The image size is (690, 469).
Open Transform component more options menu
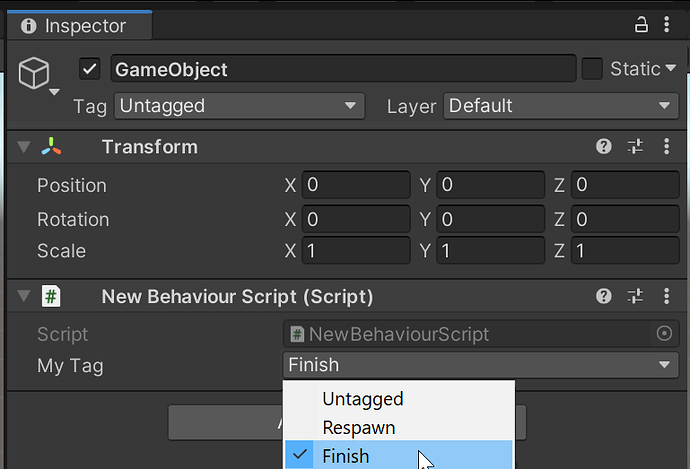667,147
